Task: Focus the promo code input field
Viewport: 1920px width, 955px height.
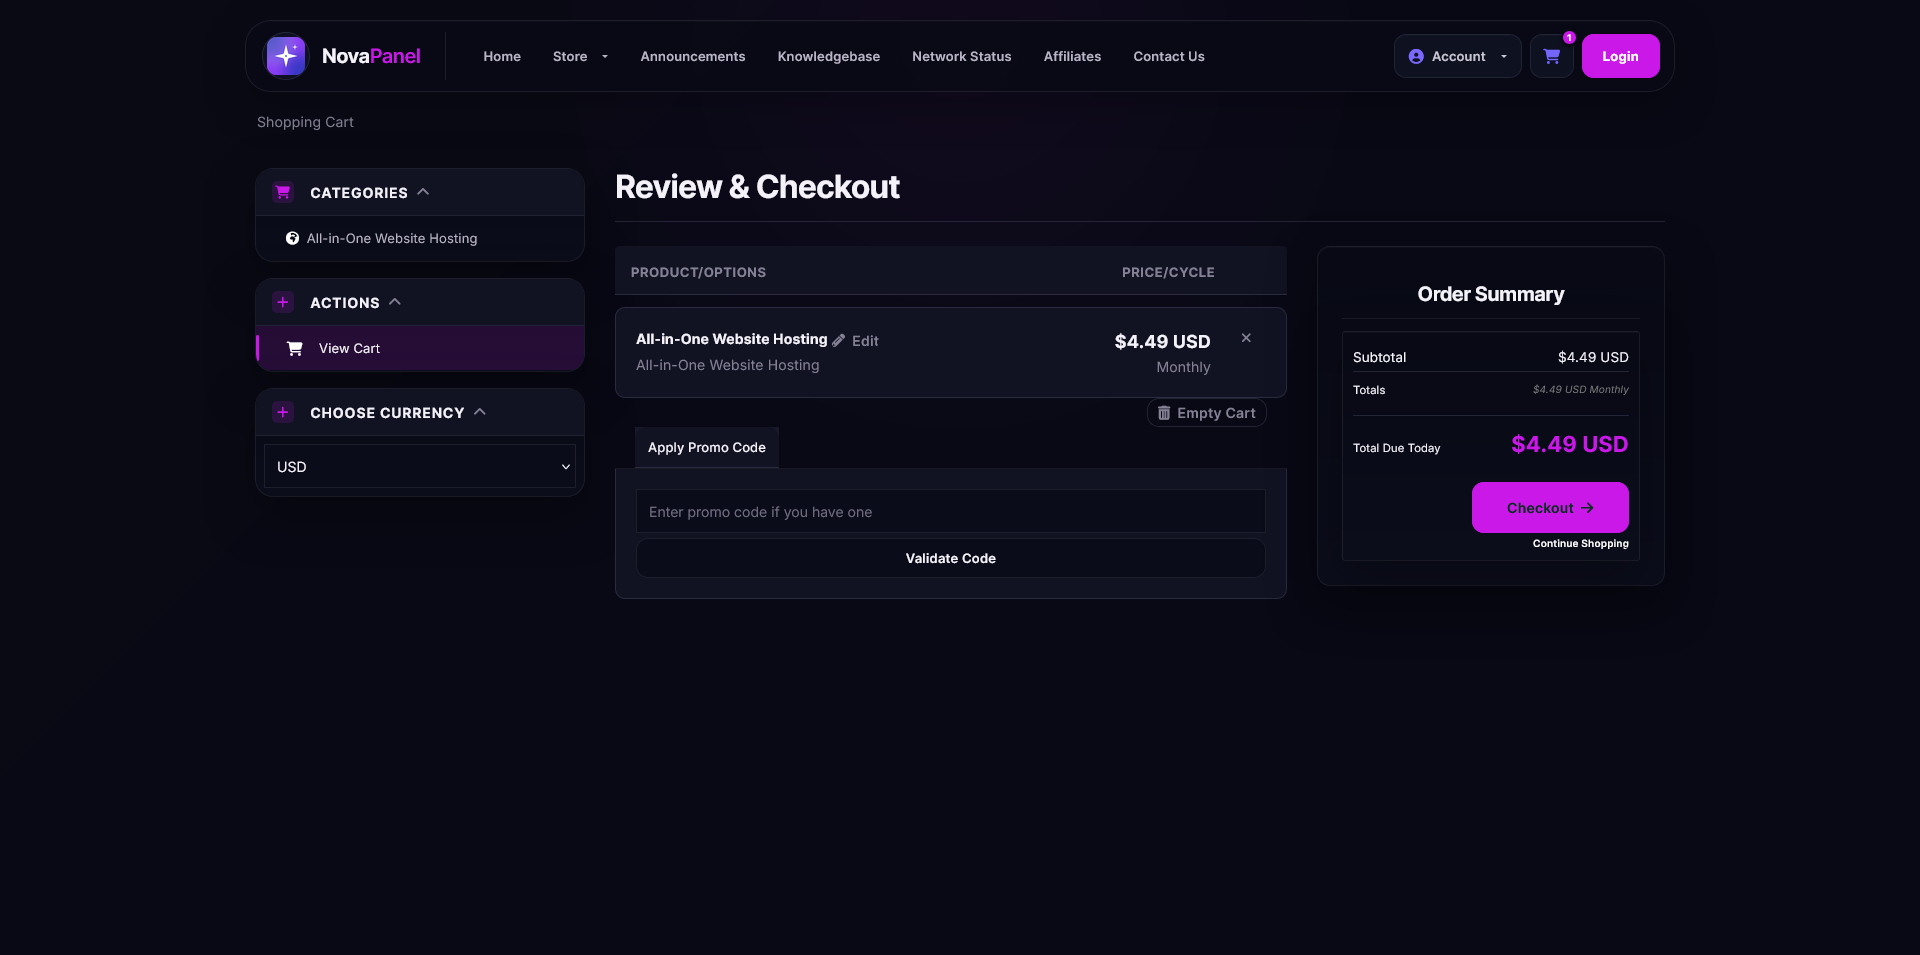Action: tap(951, 511)
